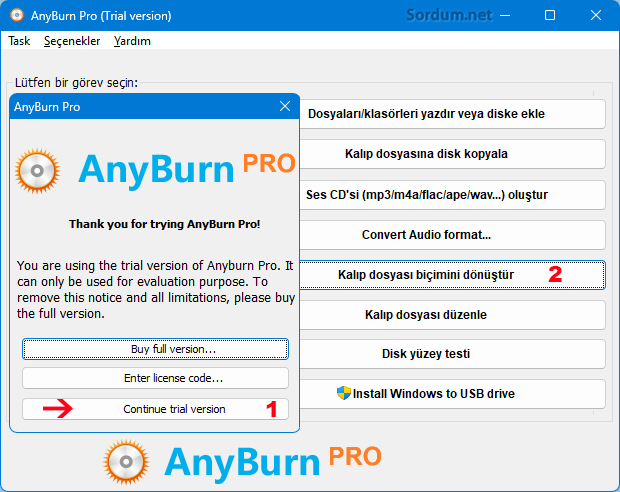Click the 'Lütfen bir görev seçin:' label
The height and width of the screenshot is (492, 620).
click(76, 83)
